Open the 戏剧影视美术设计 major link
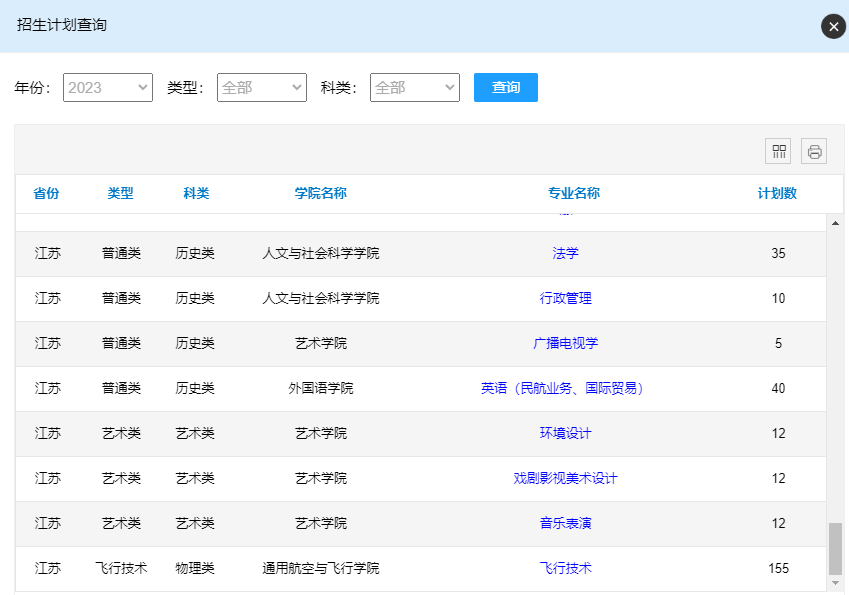Screen dimensions: 849x595 click(x=565, y=478)
